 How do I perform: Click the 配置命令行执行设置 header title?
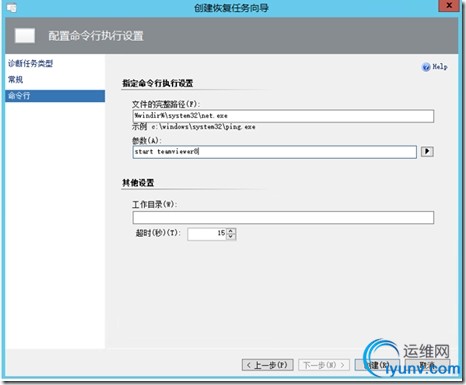(96, 36)
